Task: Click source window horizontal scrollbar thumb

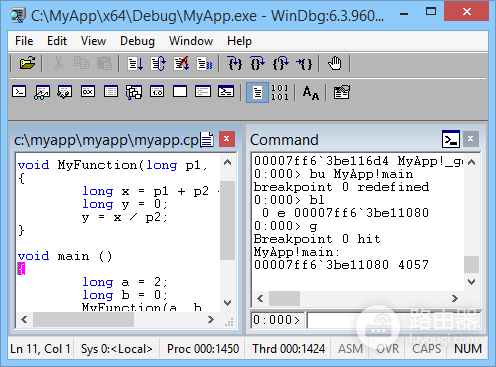Action: click(x=83, y=320)
